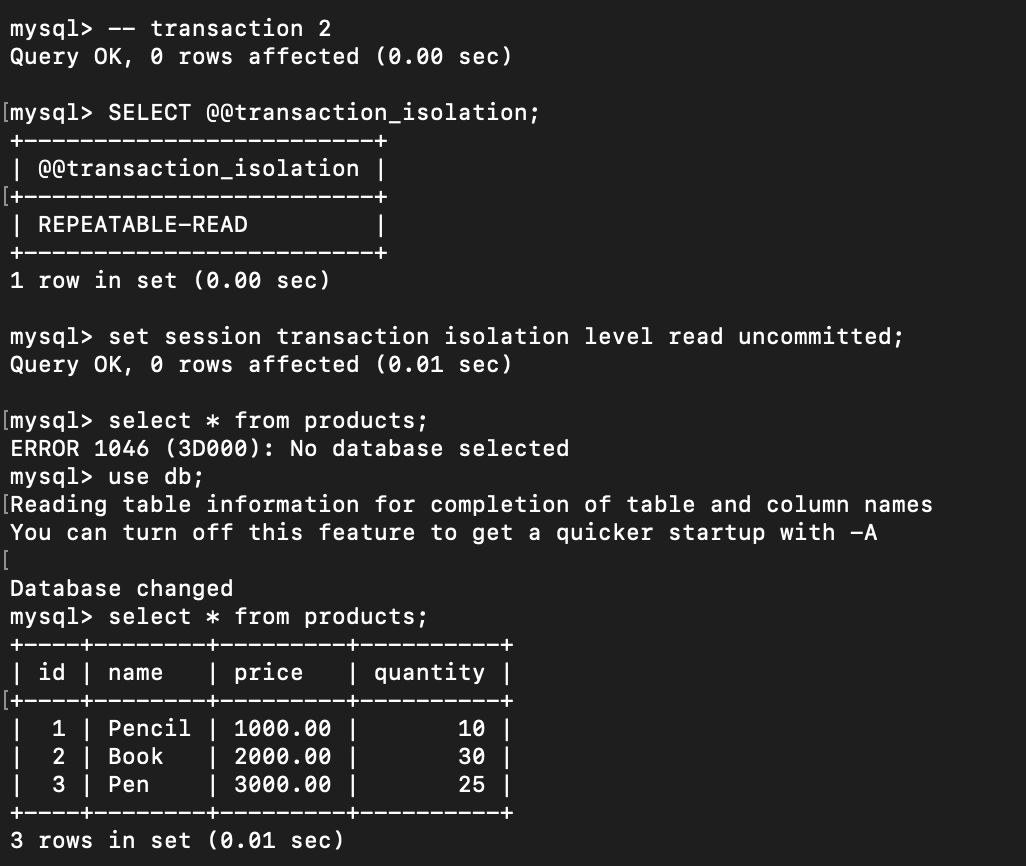Click the 'name' column header
This screenshot has width=1026, height=866.
135,672
